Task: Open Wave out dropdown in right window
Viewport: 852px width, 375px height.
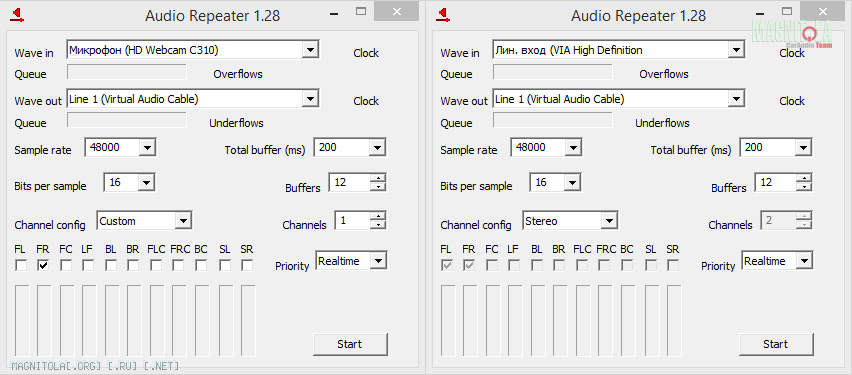Action: tap(736, 99)
